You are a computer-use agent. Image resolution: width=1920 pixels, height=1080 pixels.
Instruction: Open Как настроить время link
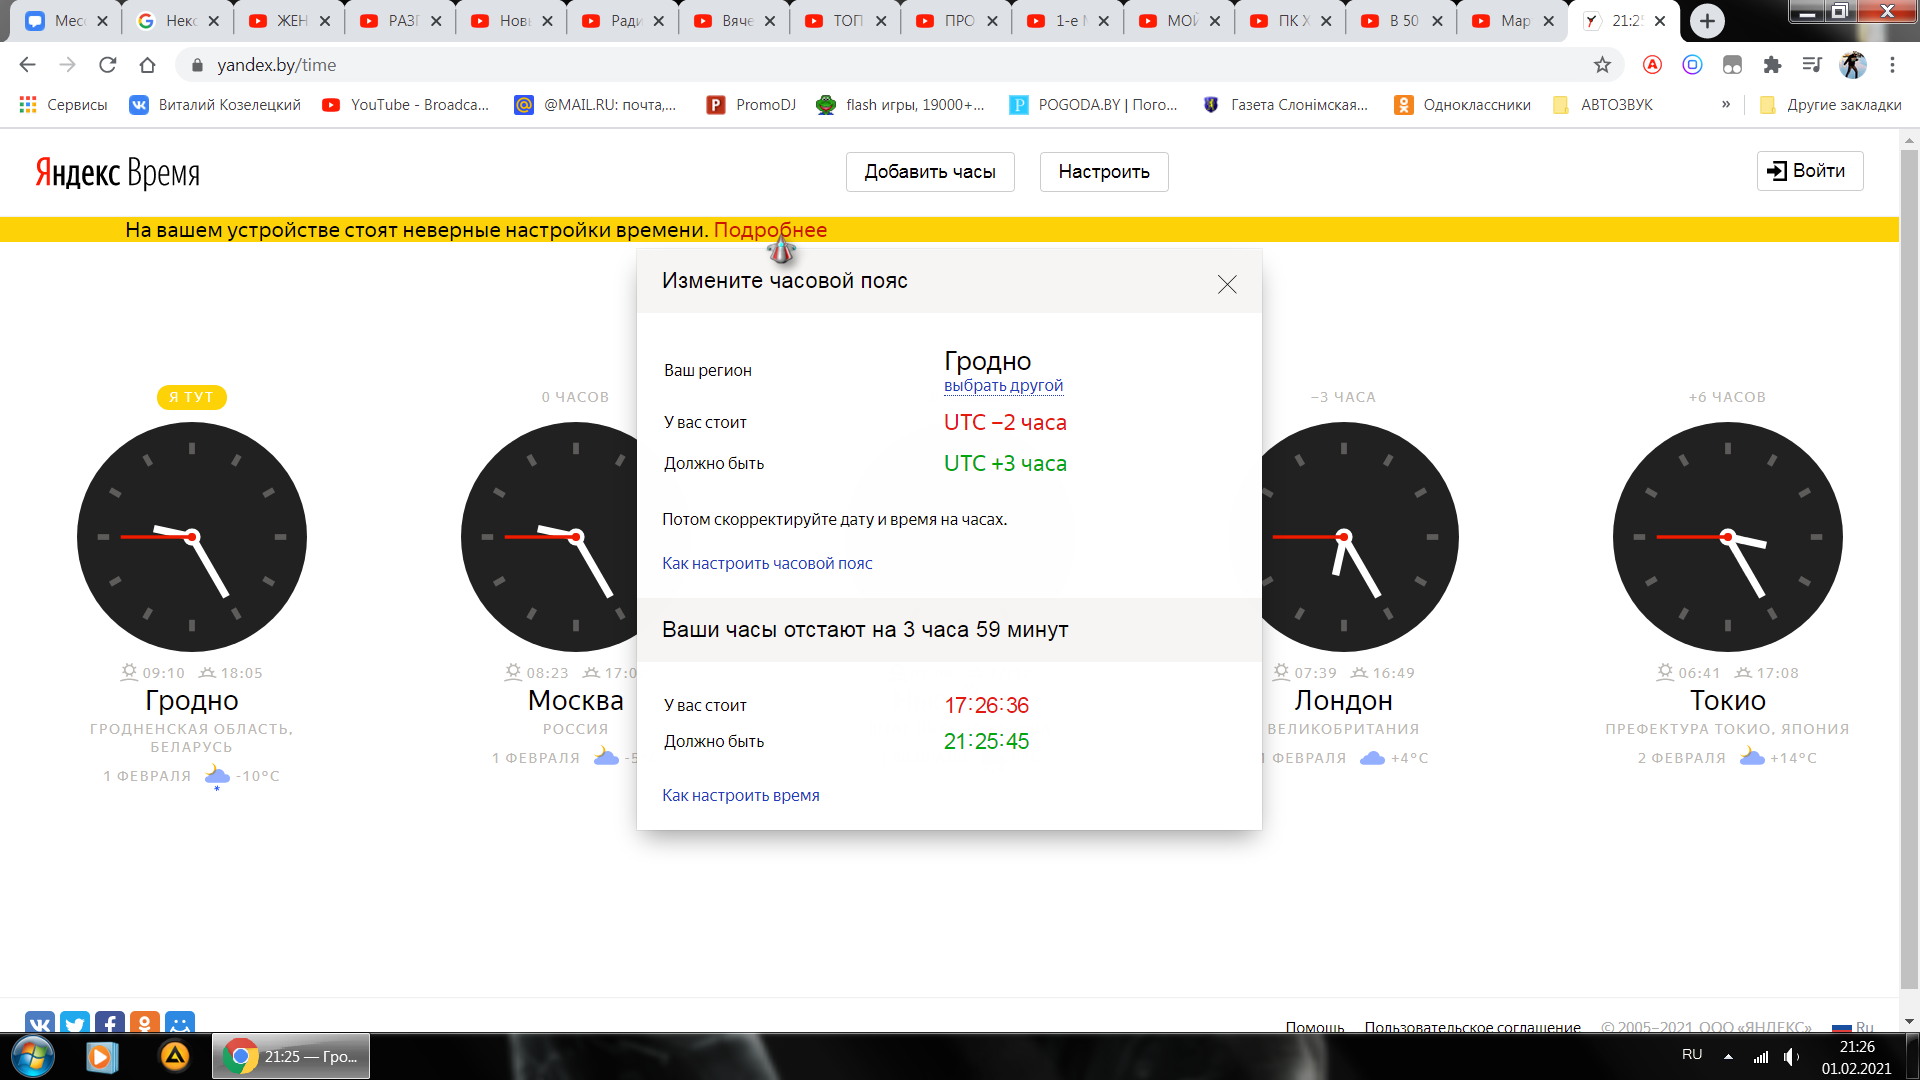tap(741, 796)
